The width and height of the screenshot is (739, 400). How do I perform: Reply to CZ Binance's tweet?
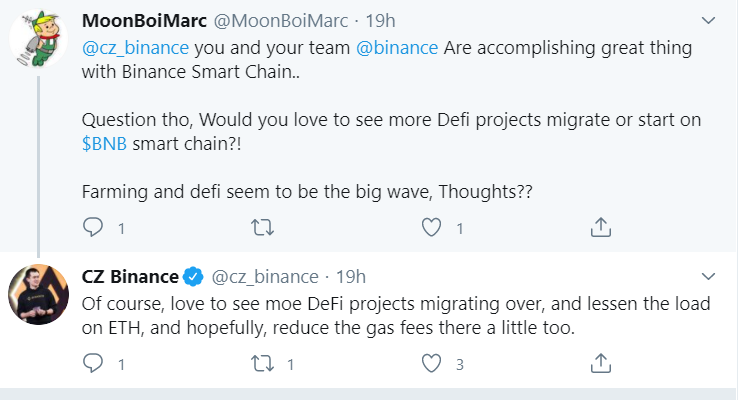point(93,364)
